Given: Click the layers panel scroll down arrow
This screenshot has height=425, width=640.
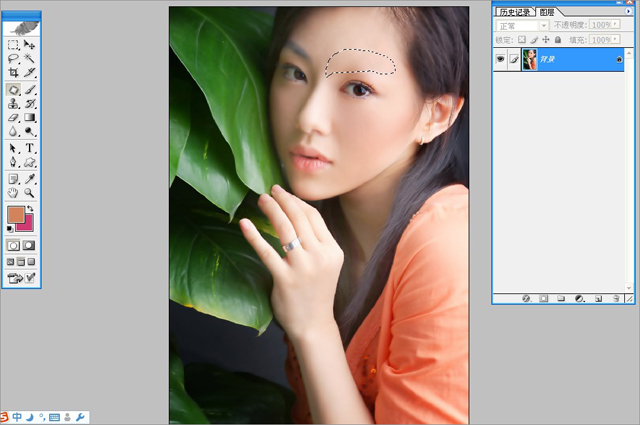Looking at the screenshot, I should point(629,288).
